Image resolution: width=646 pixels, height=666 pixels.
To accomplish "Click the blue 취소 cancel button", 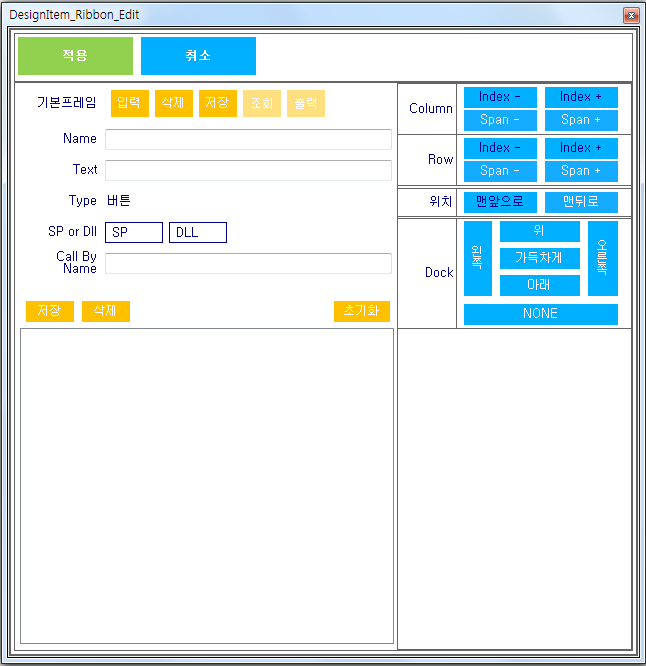I will [198, 56].
